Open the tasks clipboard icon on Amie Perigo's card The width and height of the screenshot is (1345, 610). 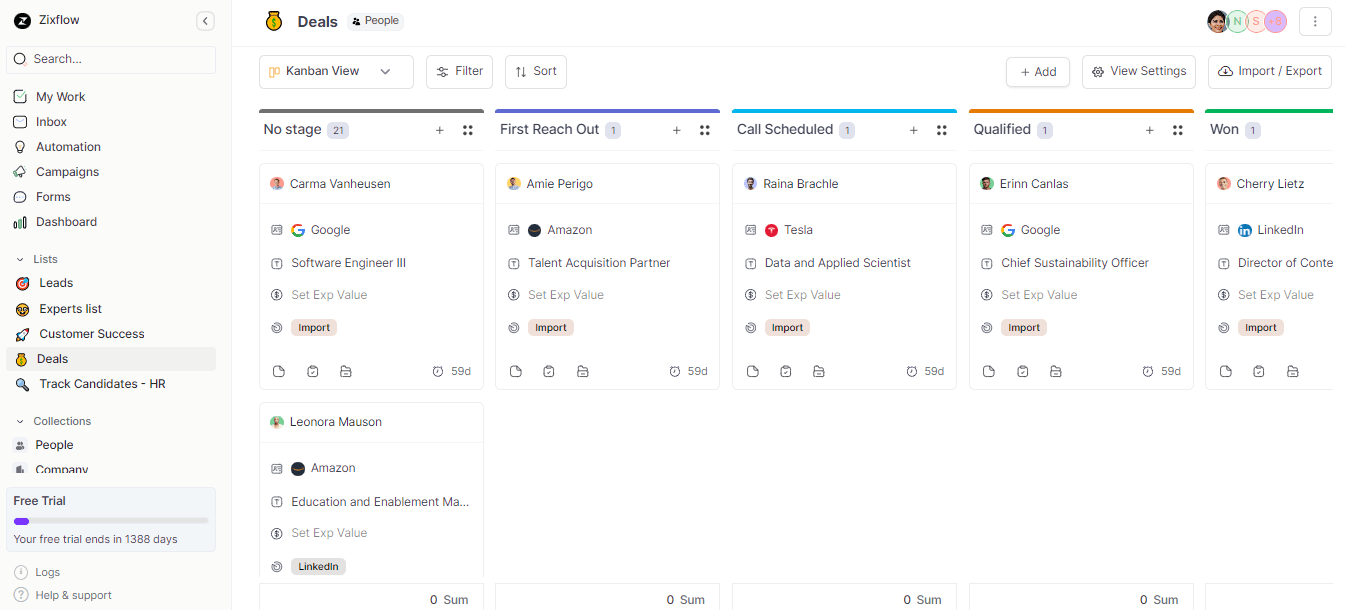pos(548,370)
